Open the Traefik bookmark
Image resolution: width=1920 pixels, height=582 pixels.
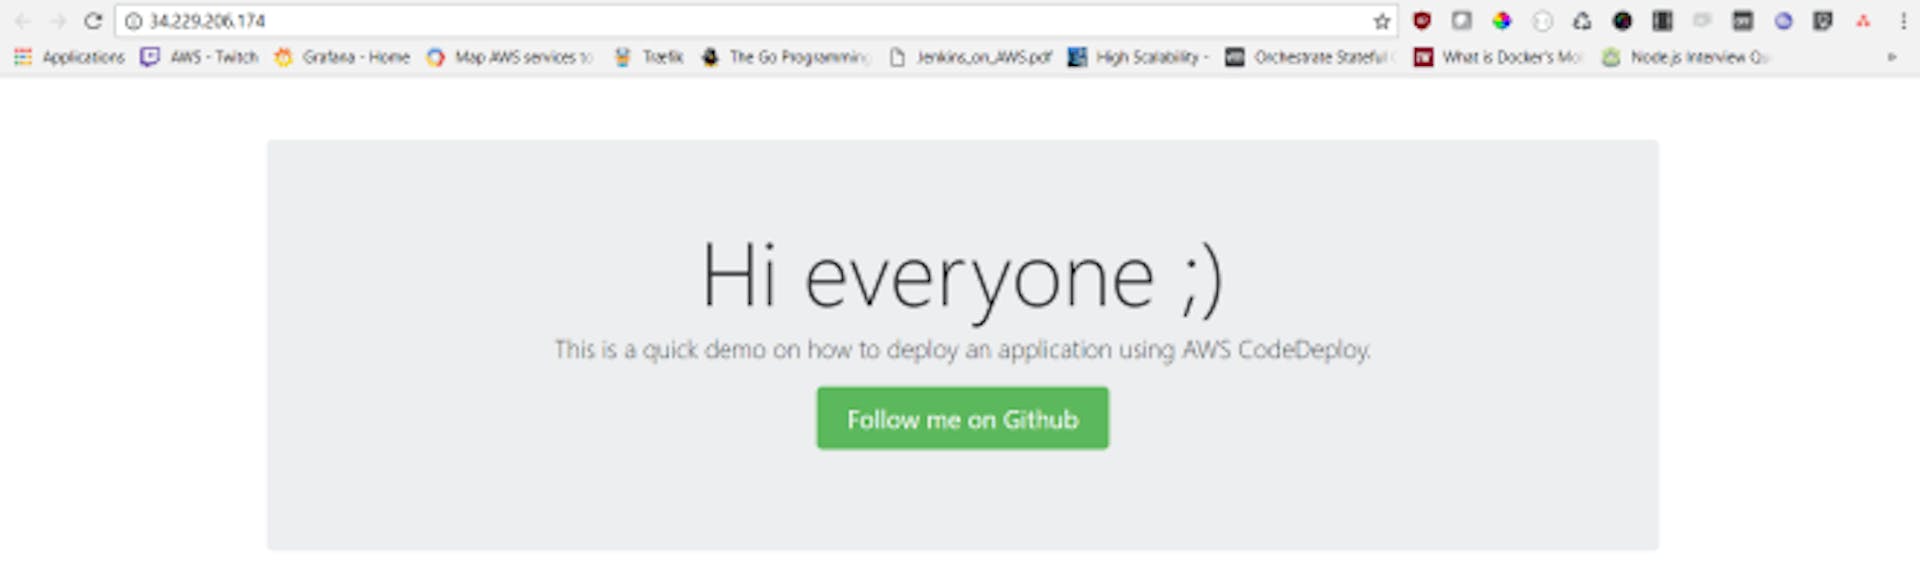(648, 57)
